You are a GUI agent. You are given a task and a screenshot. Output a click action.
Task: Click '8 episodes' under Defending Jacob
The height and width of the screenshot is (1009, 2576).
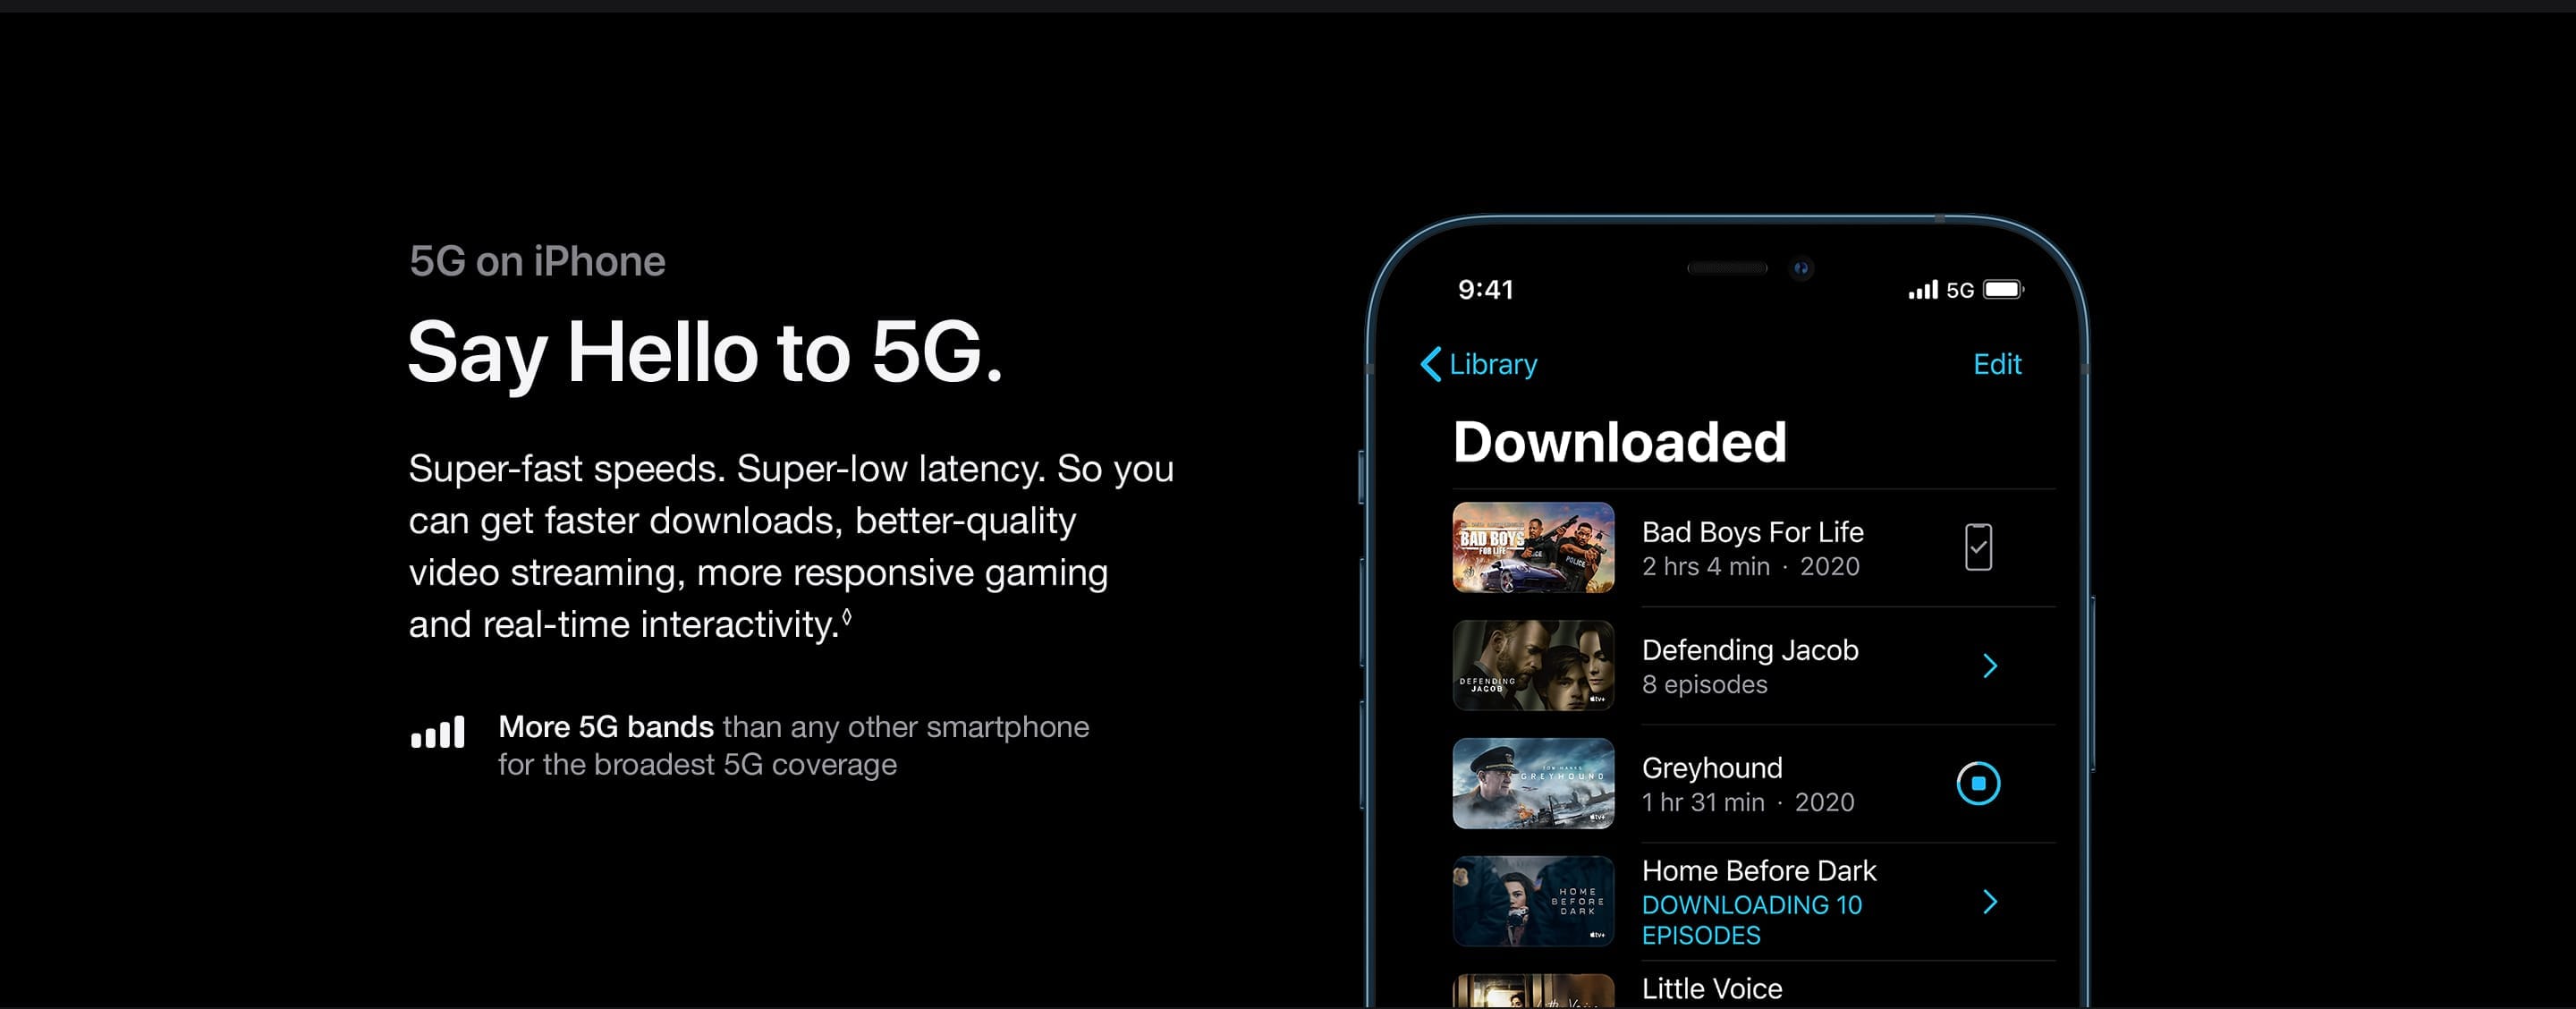point(1704,685)
